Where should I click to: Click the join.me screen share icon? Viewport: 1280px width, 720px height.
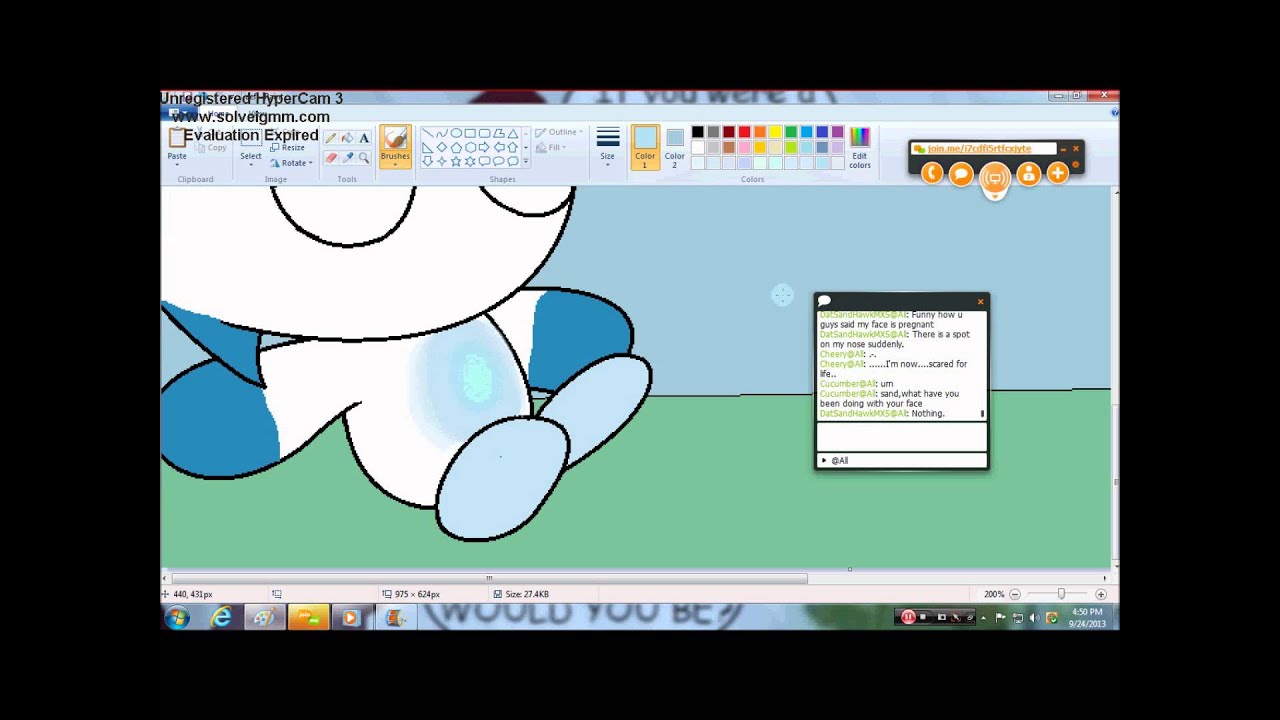[994, 178]
